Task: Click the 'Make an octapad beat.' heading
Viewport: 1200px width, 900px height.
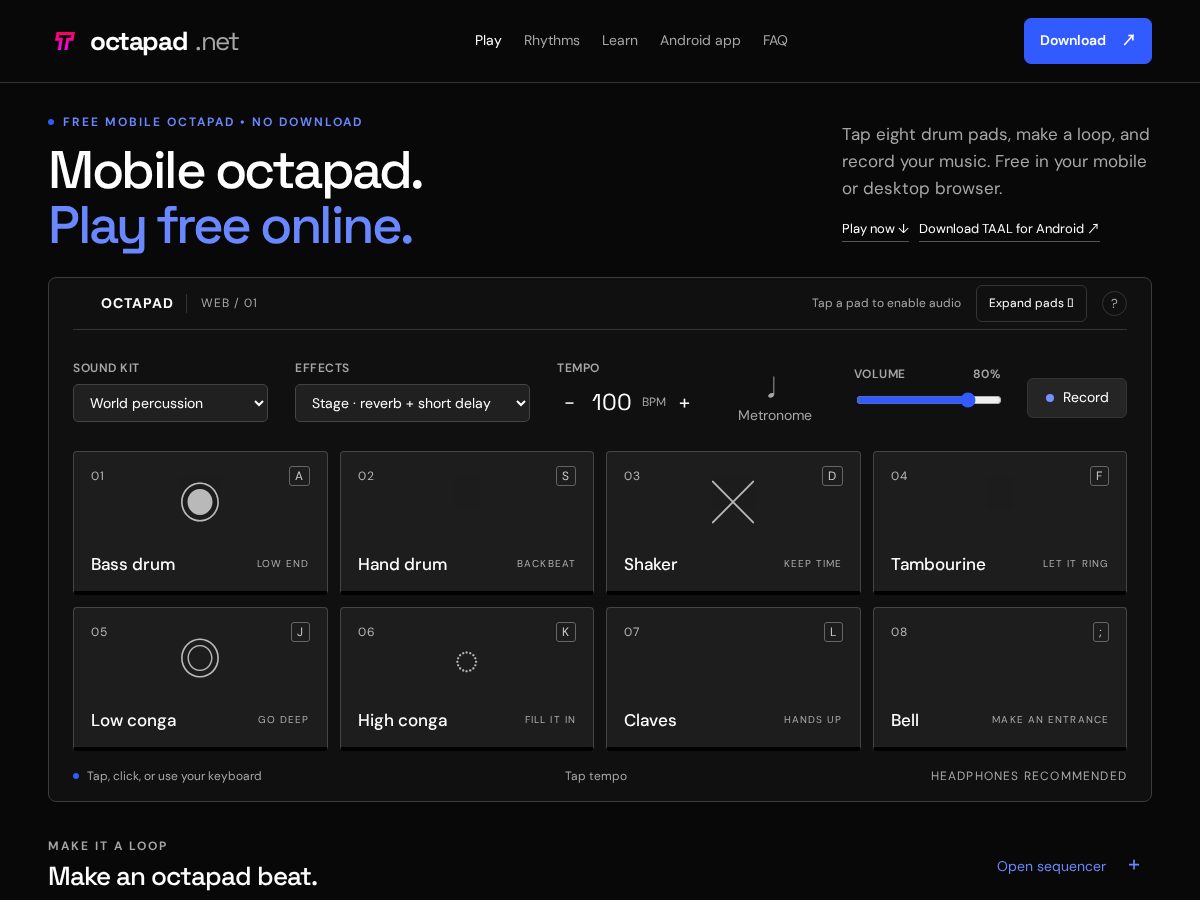Action: 183,877
